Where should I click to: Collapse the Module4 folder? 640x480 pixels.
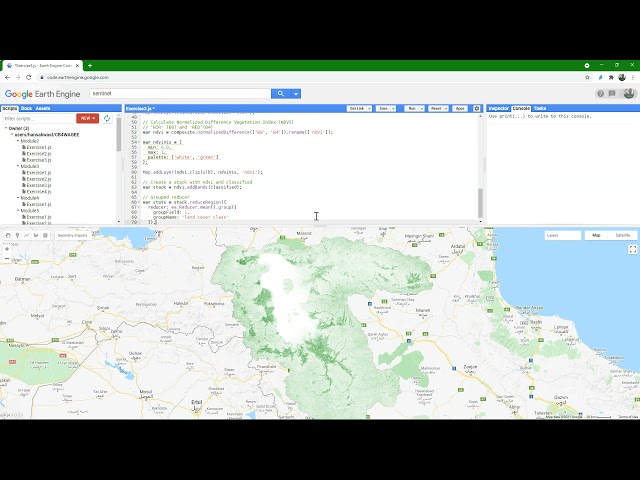tap(18, 198)
